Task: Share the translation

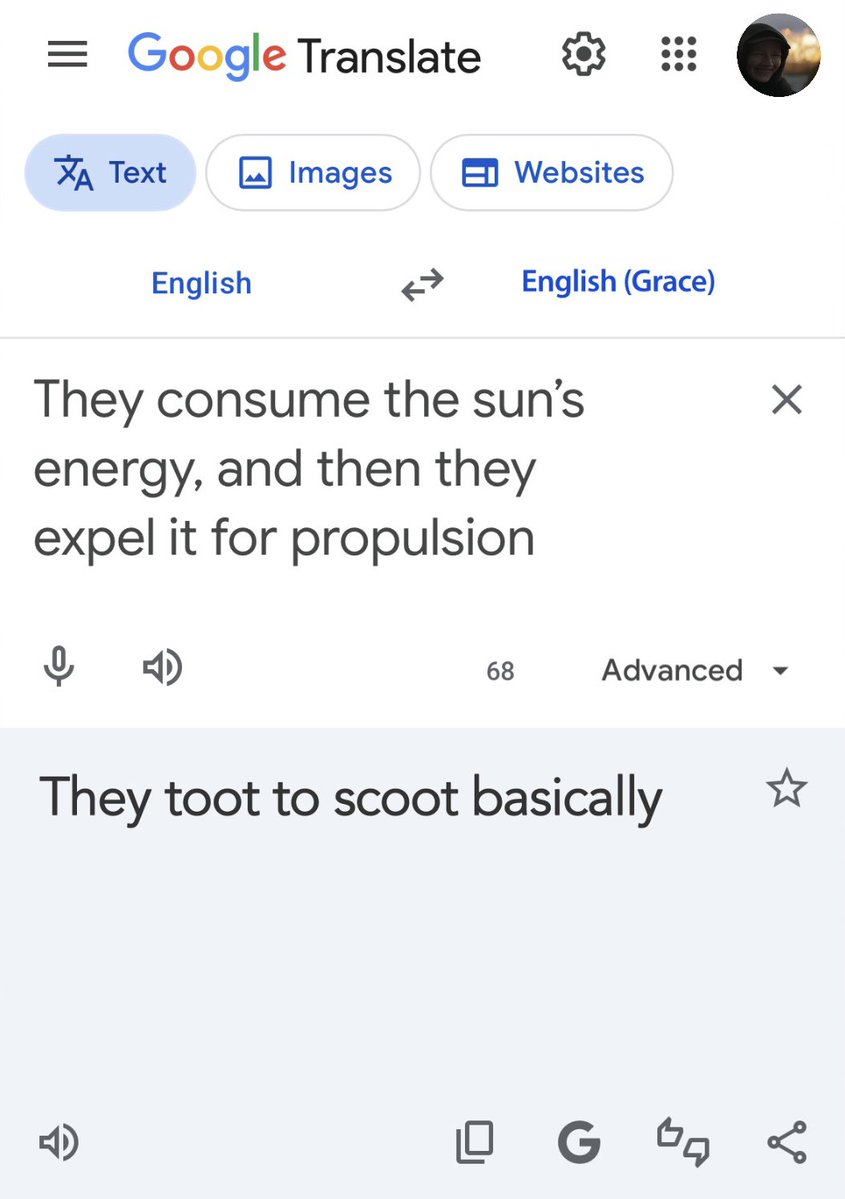Action: coord(787,1142)
